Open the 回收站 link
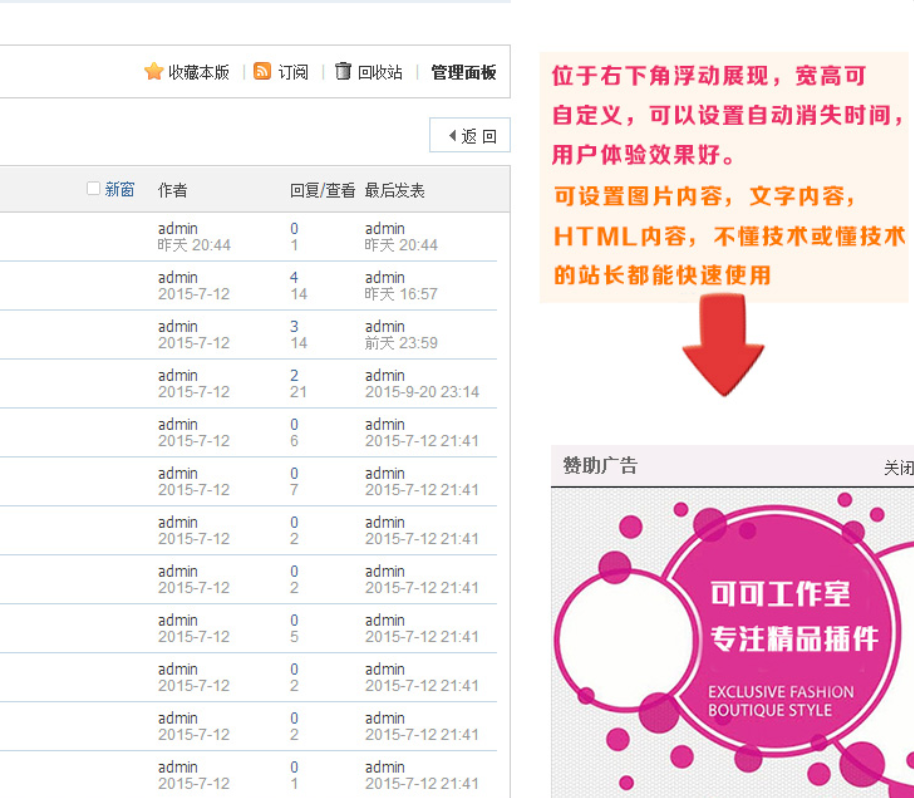Screen dimensions: 914x798 tap(380, 72)
